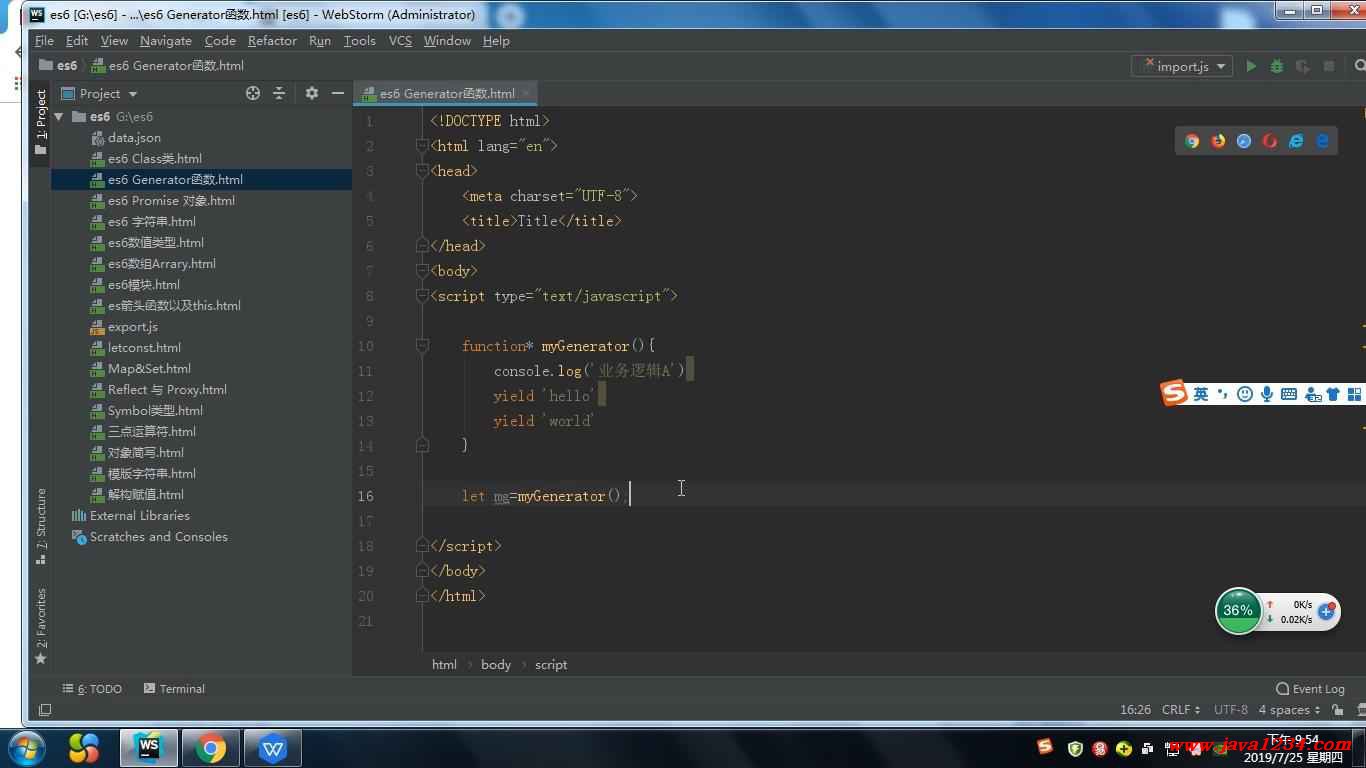Screen dimensions: 1366x768
Task: Toggle tool window quick access icon
Action: pyautogui.click(x=45, y=710)
